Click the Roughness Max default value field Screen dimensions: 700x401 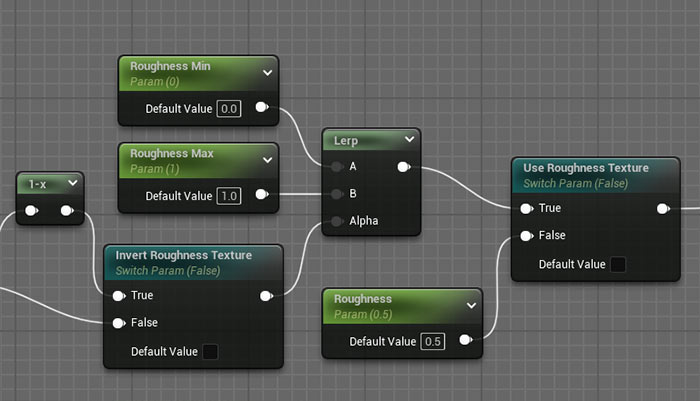pos(229,195)
